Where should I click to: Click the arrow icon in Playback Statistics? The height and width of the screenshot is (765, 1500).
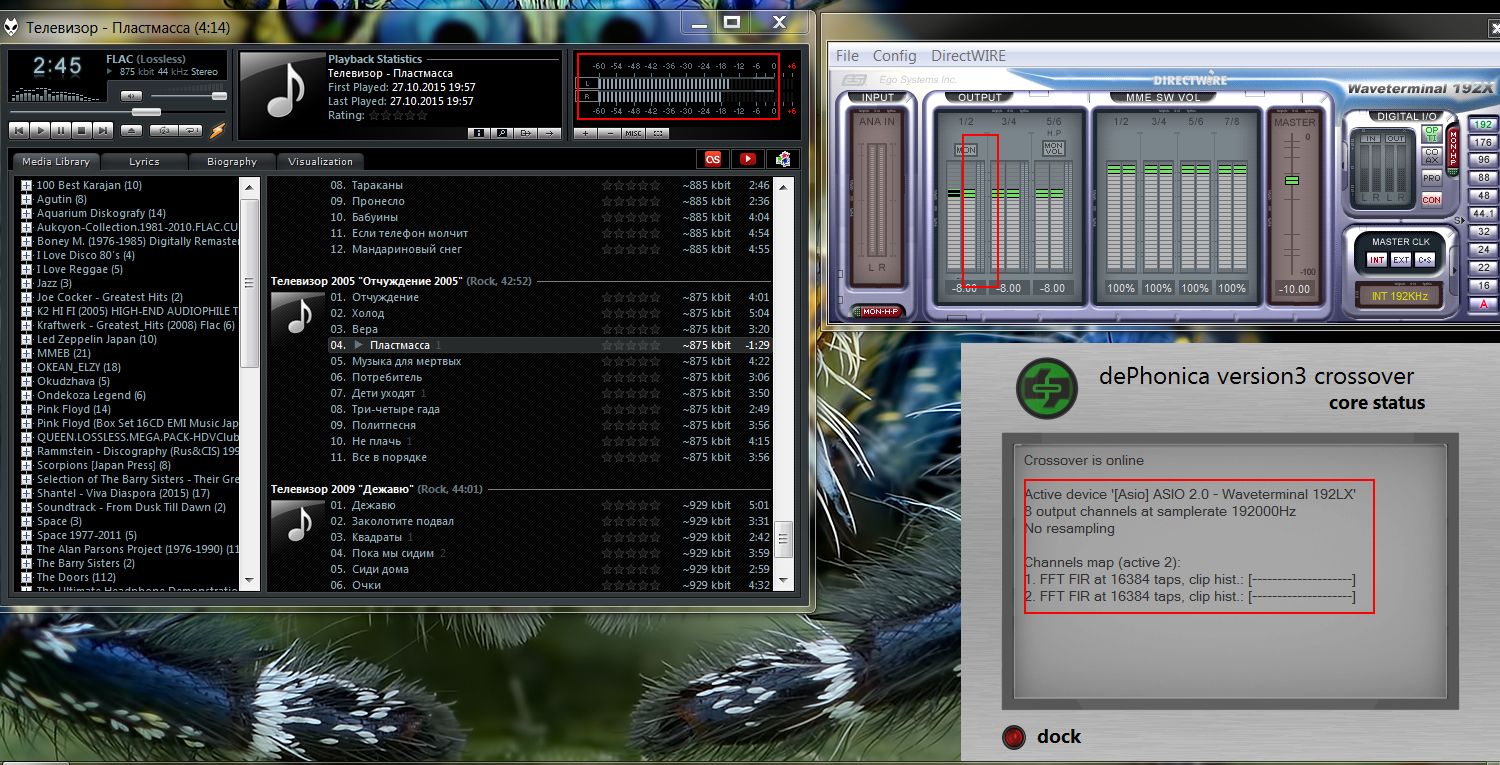pyautogui.click(x=549, y=133)
